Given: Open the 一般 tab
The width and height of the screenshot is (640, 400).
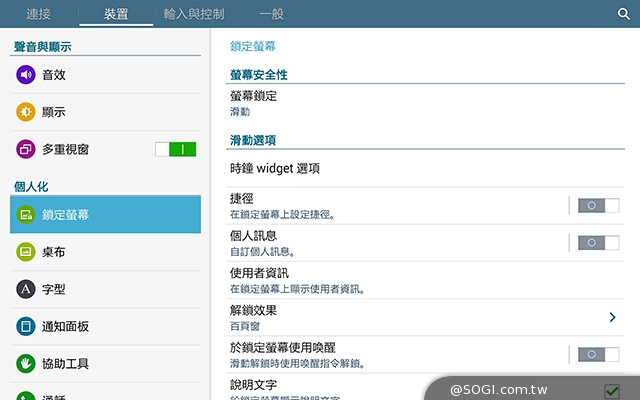Looking at the screenshot, I should click(272, 14).
